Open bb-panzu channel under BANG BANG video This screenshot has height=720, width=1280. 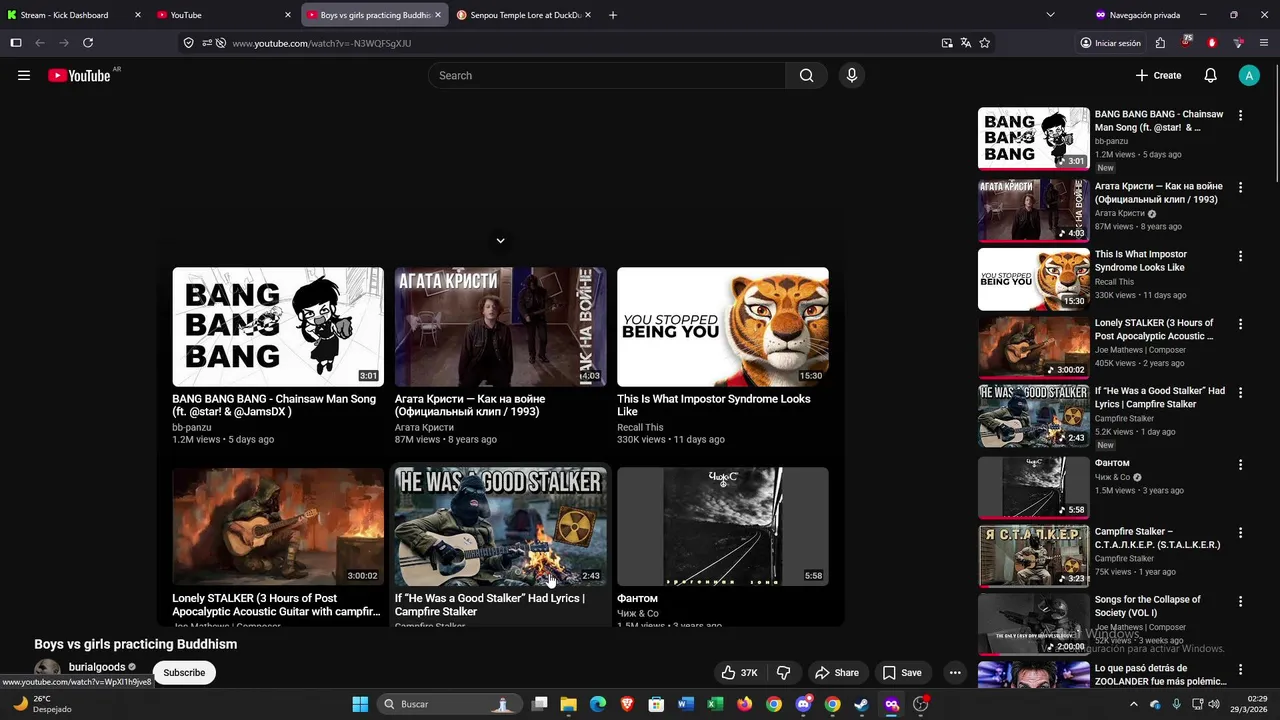192,427
